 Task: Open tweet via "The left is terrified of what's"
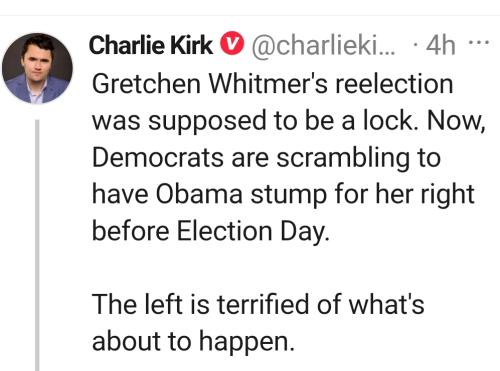[258, 304]
